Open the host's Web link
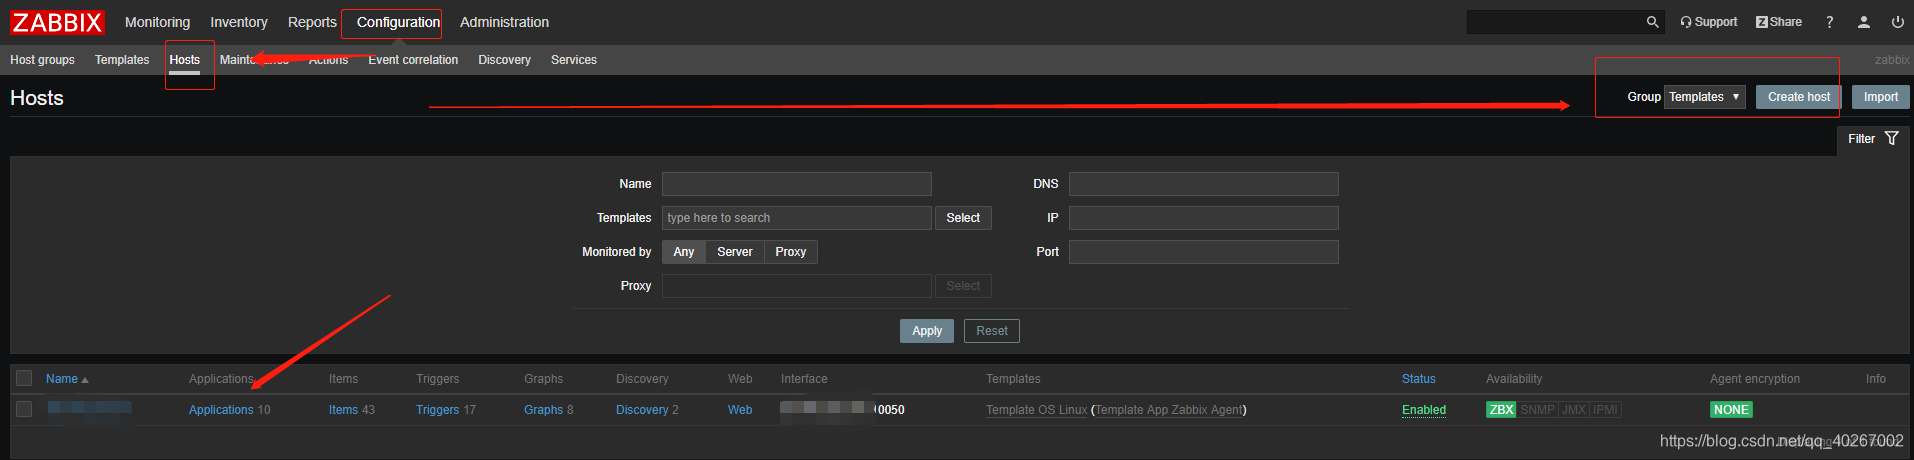Viewport: 1914px width, 460px height. 740,410
